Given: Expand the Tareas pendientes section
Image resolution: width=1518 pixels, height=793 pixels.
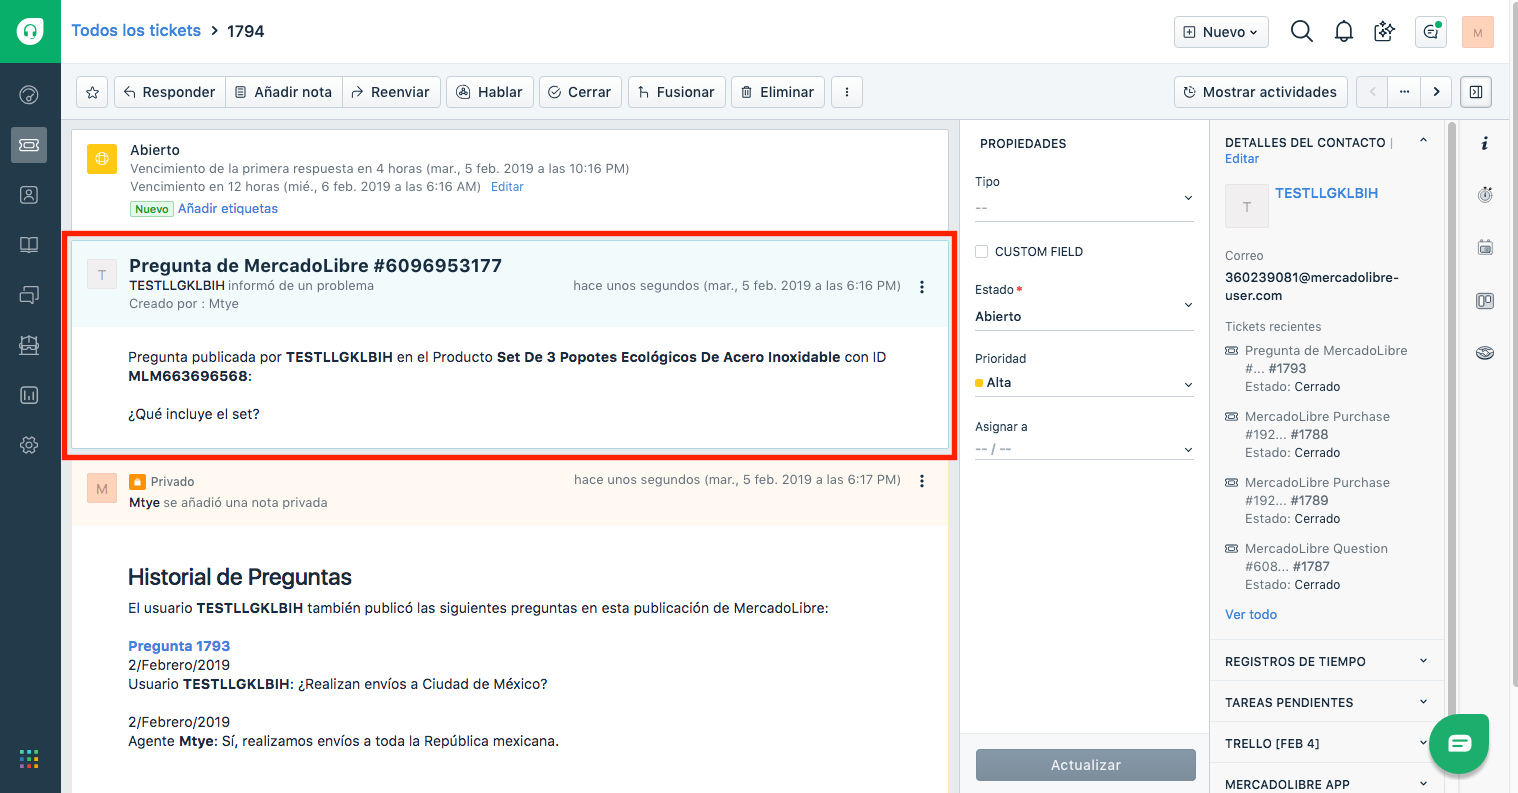Looking at the screenshot, I should pyautogui.click(x=1327, y=702).
